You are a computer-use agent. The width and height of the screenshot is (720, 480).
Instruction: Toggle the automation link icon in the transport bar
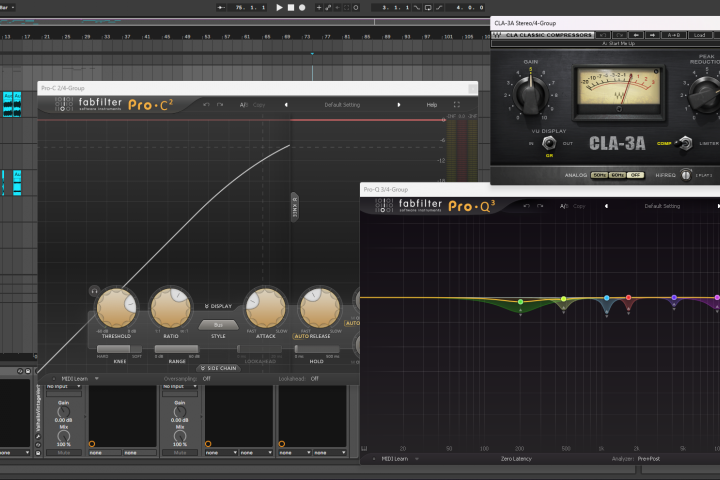pyautogui.click(x=328, y=7)
